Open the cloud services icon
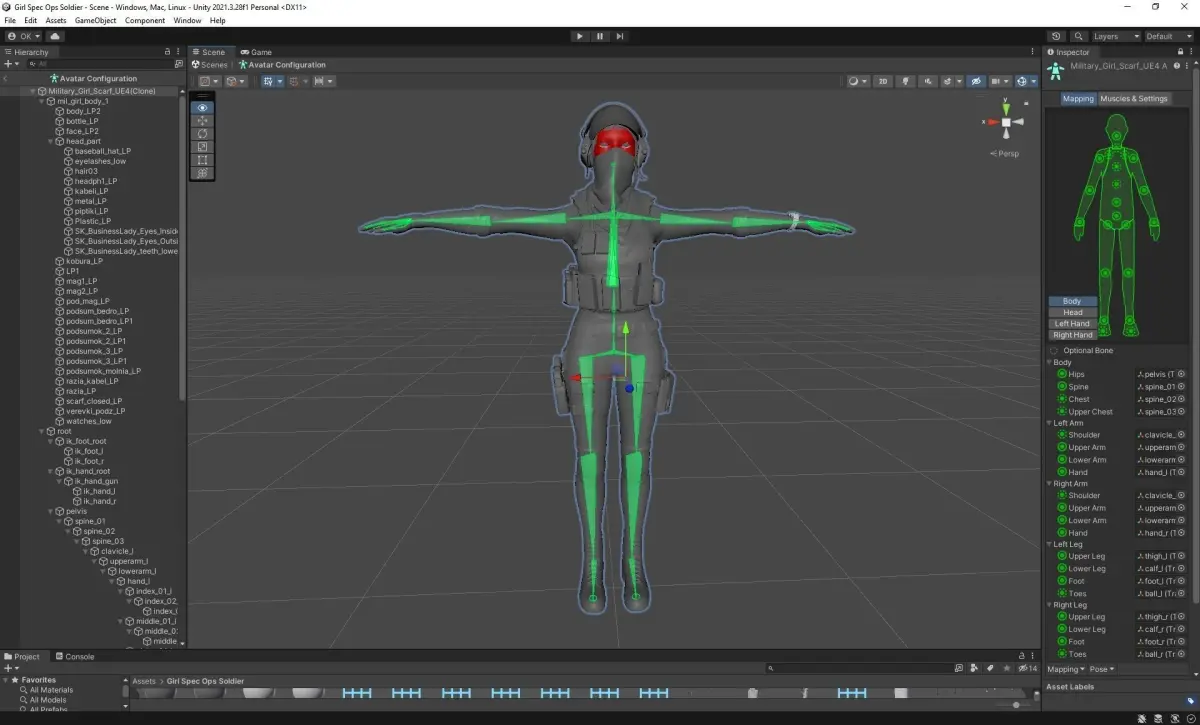Image resolution: width=1200 pixels, height=725 pixels. point(54,36)
